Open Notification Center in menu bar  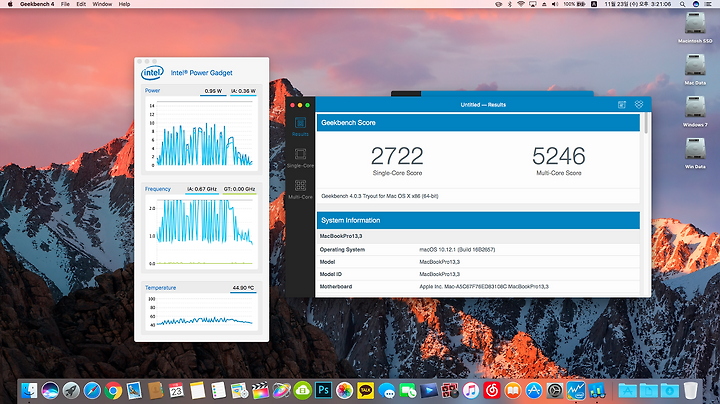708,4
